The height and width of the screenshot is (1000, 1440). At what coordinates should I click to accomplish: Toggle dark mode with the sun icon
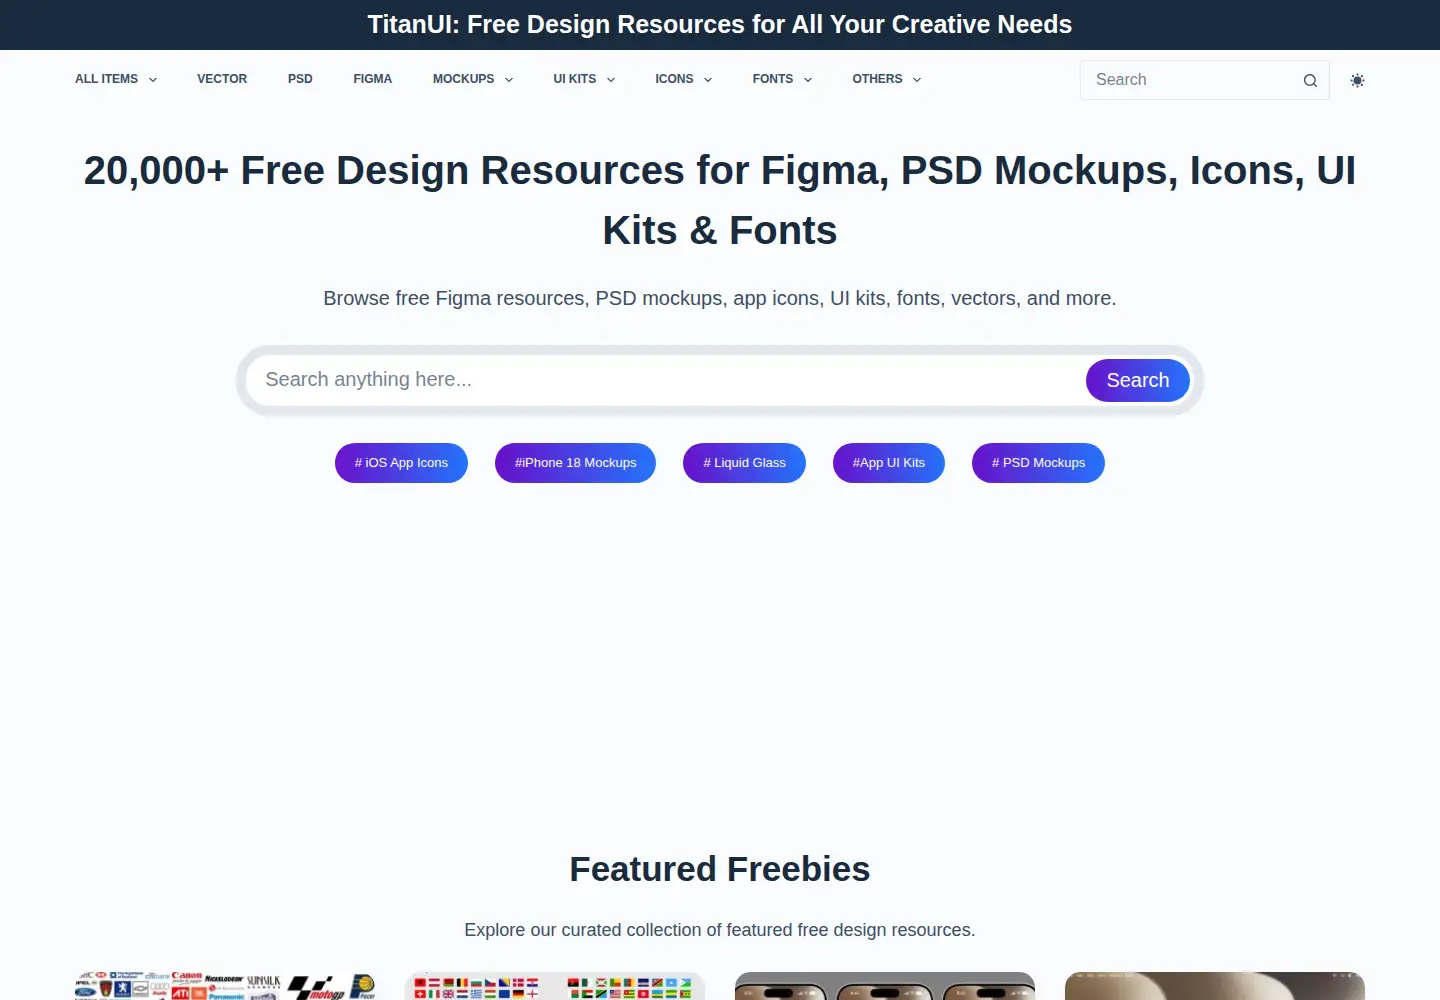pos(1357,80)
